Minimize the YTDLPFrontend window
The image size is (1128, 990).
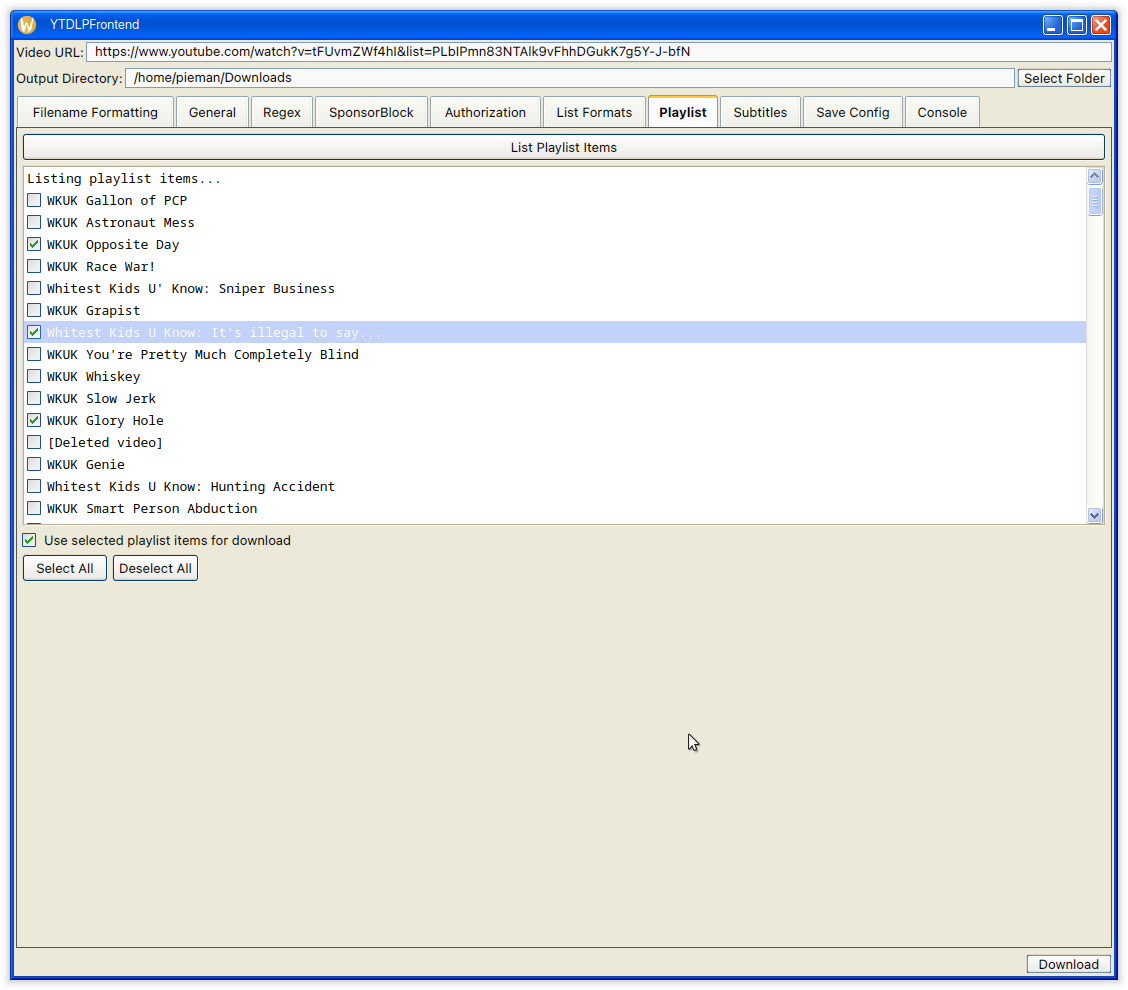coord(1052,25)
